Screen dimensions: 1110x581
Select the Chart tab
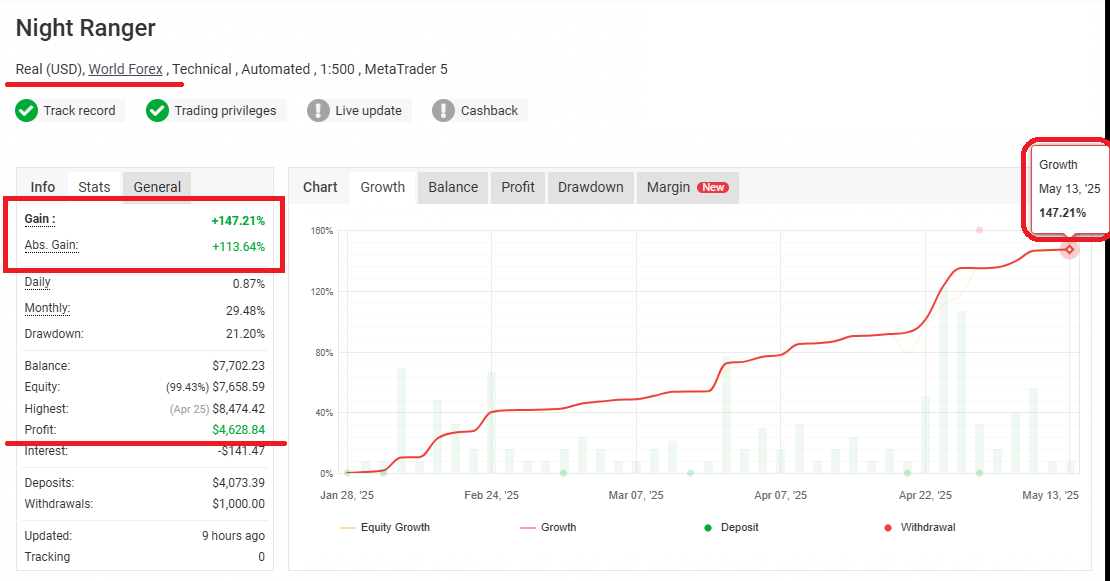(320, 187)
